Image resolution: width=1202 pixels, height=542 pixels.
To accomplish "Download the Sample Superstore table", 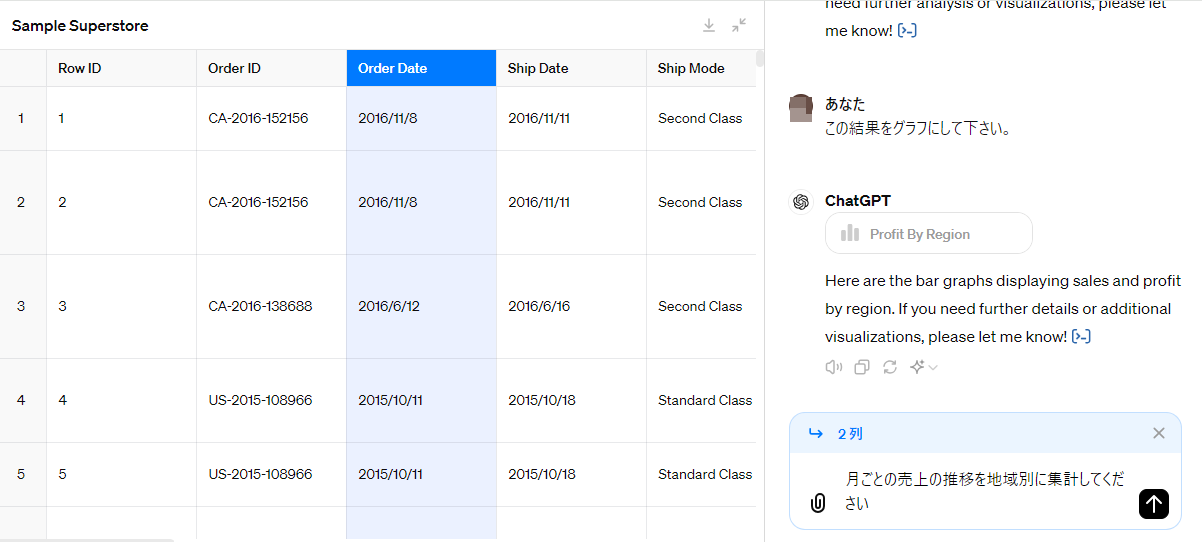I will [x=708, y=25].
